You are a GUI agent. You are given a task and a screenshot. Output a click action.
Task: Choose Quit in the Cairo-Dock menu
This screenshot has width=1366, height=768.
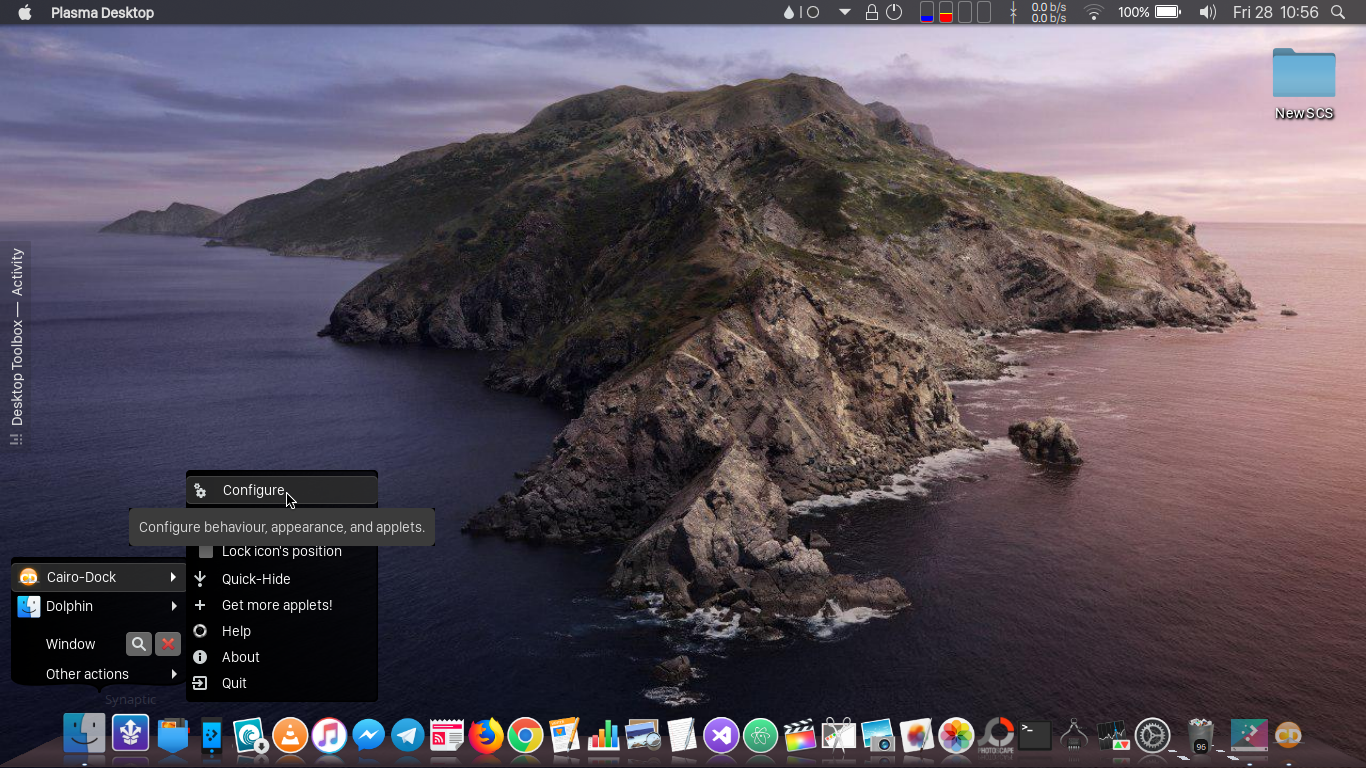click(x=281, y=683)
